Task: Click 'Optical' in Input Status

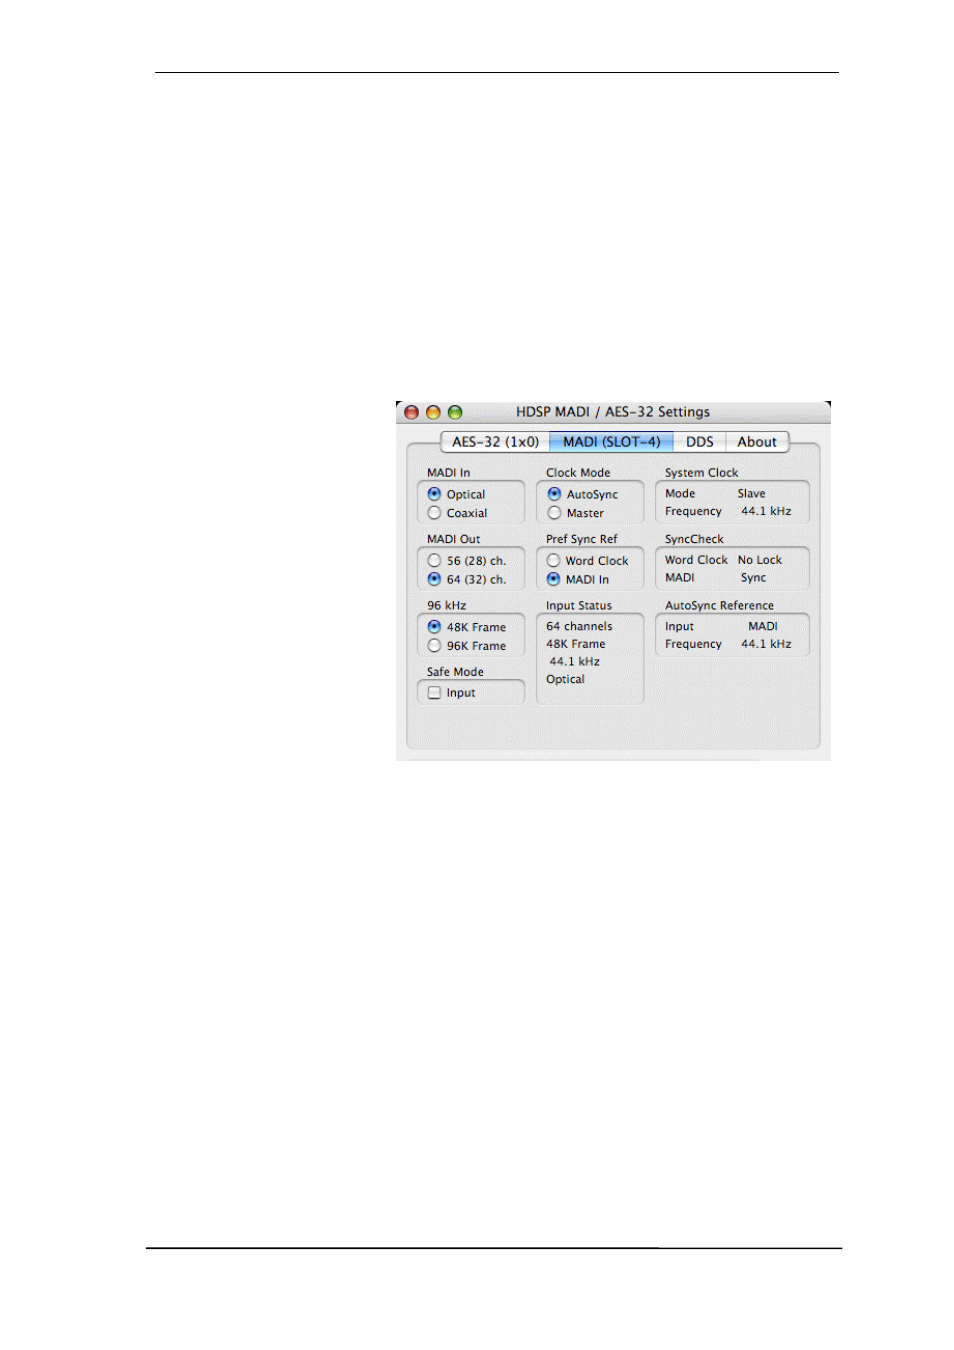Action: pos(565,679)
